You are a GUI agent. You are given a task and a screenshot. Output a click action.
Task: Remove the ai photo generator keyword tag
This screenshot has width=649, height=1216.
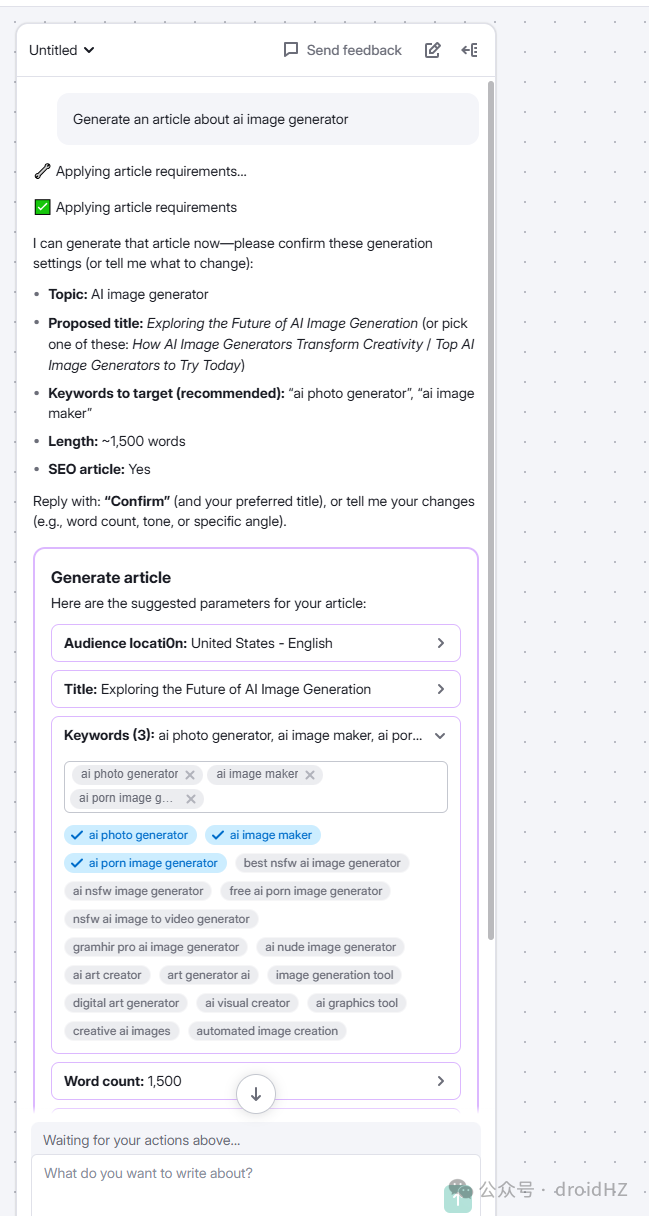pos(190,775)
